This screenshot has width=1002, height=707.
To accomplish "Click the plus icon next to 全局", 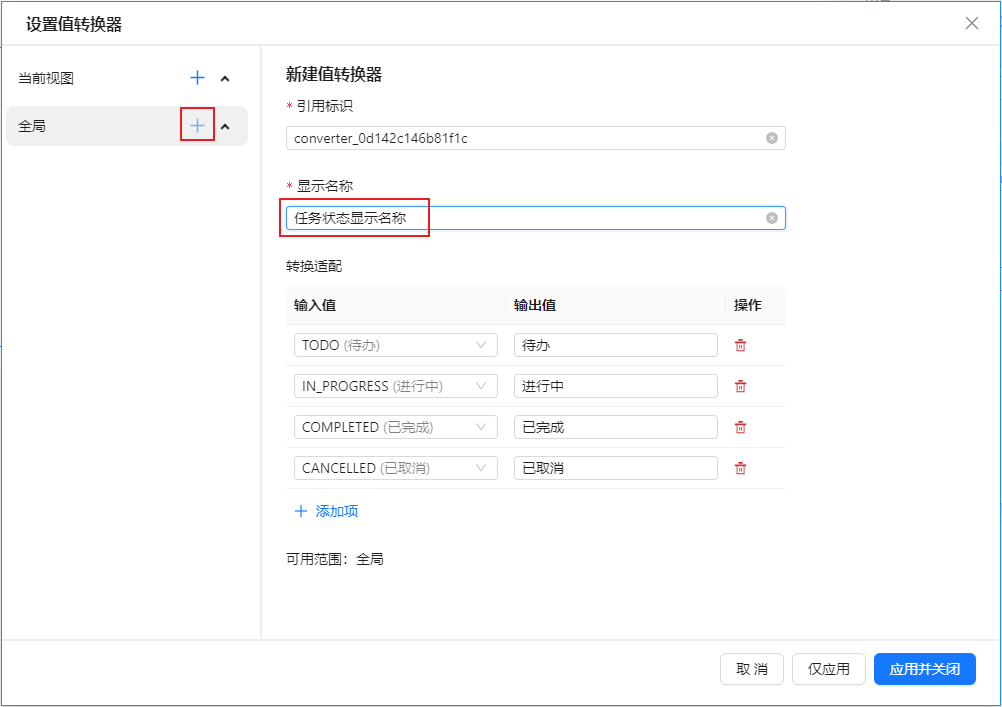I will (198, 126).
